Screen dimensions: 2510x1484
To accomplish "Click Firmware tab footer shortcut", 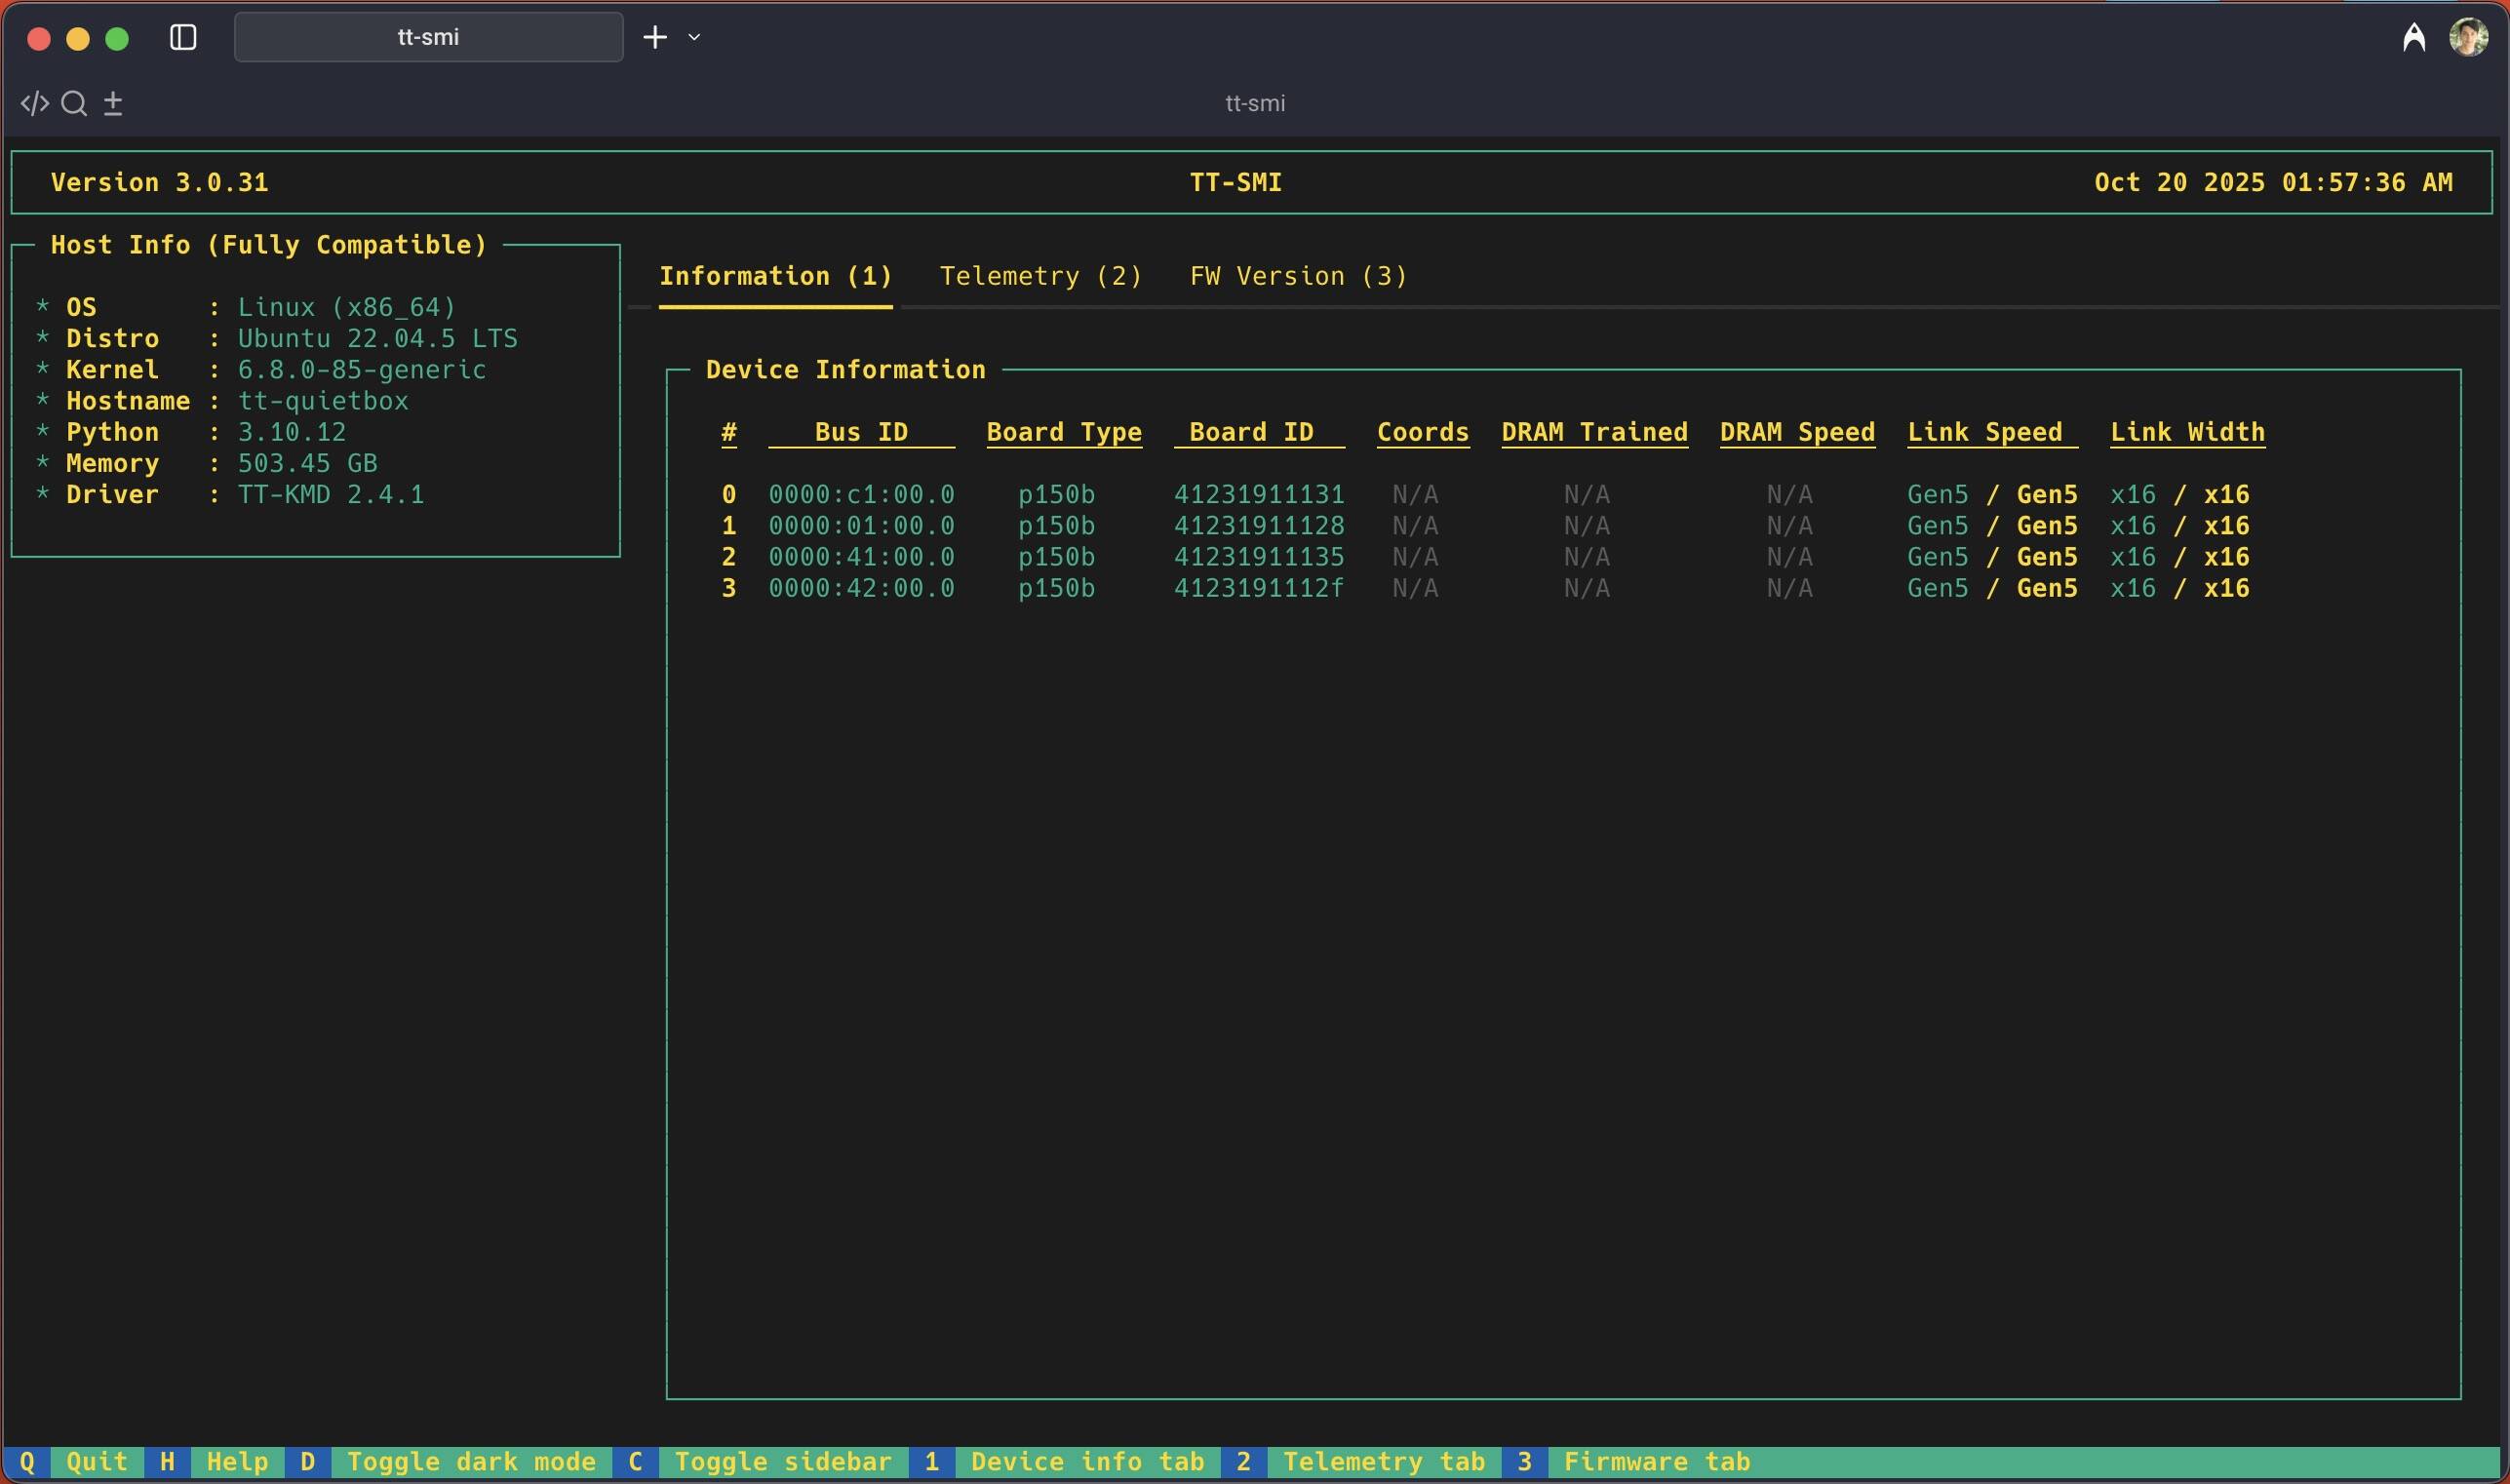I will [x=1656, y=1462].
